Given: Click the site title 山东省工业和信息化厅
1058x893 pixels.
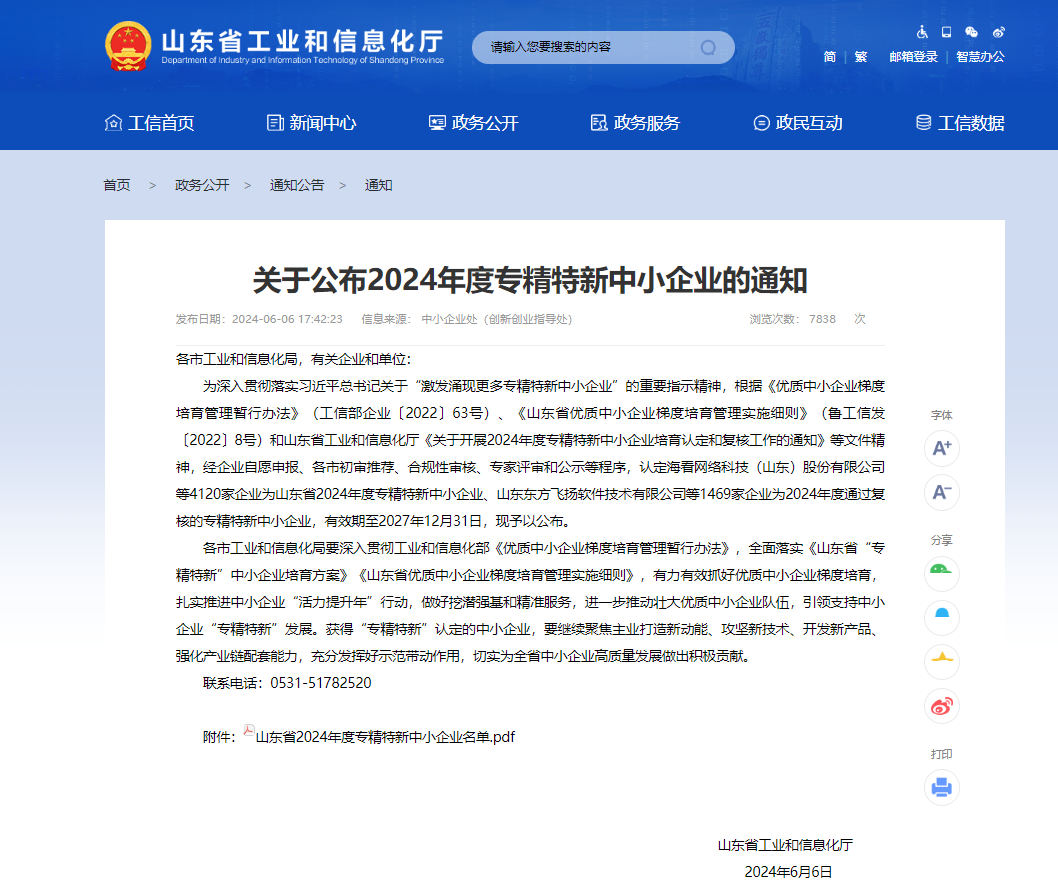Looking at the screenshot, I should tap(302, 40).
